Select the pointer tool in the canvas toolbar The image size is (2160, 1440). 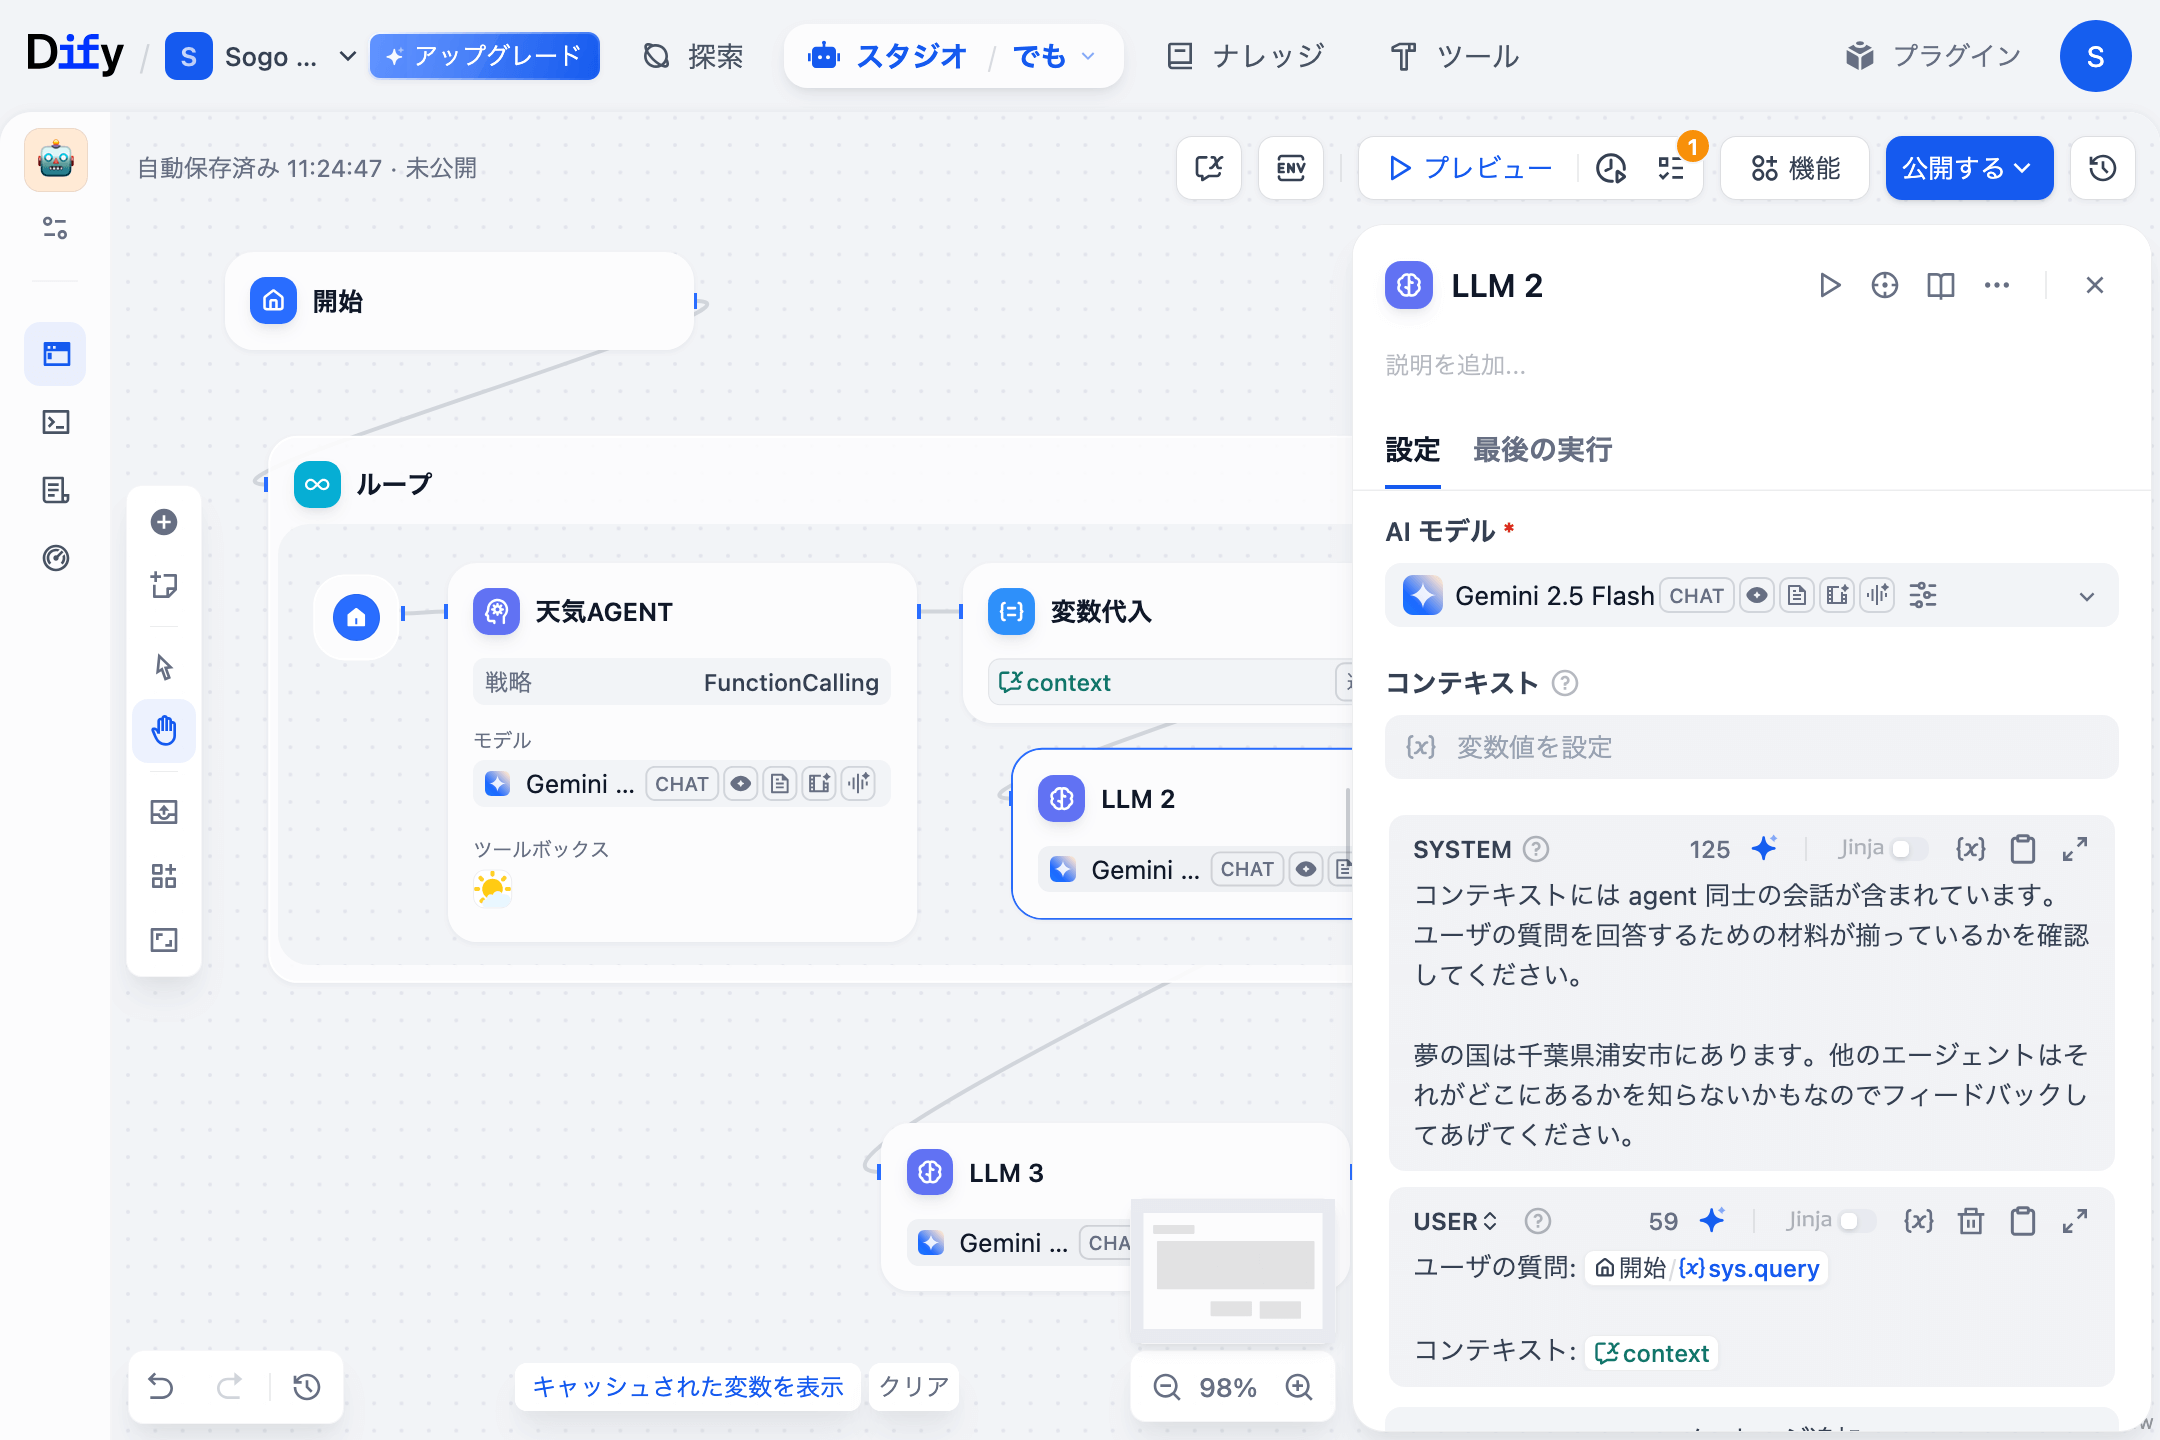pos(164,665)
